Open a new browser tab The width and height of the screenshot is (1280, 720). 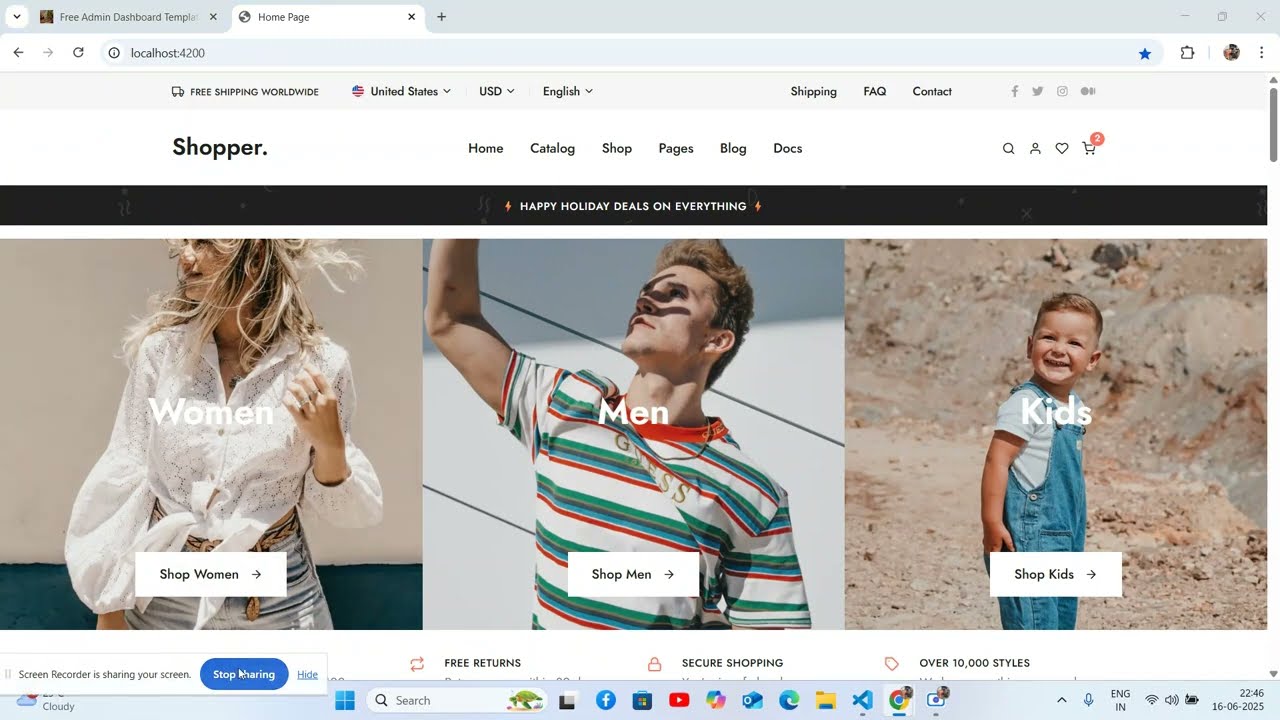[x=442, y=17]
